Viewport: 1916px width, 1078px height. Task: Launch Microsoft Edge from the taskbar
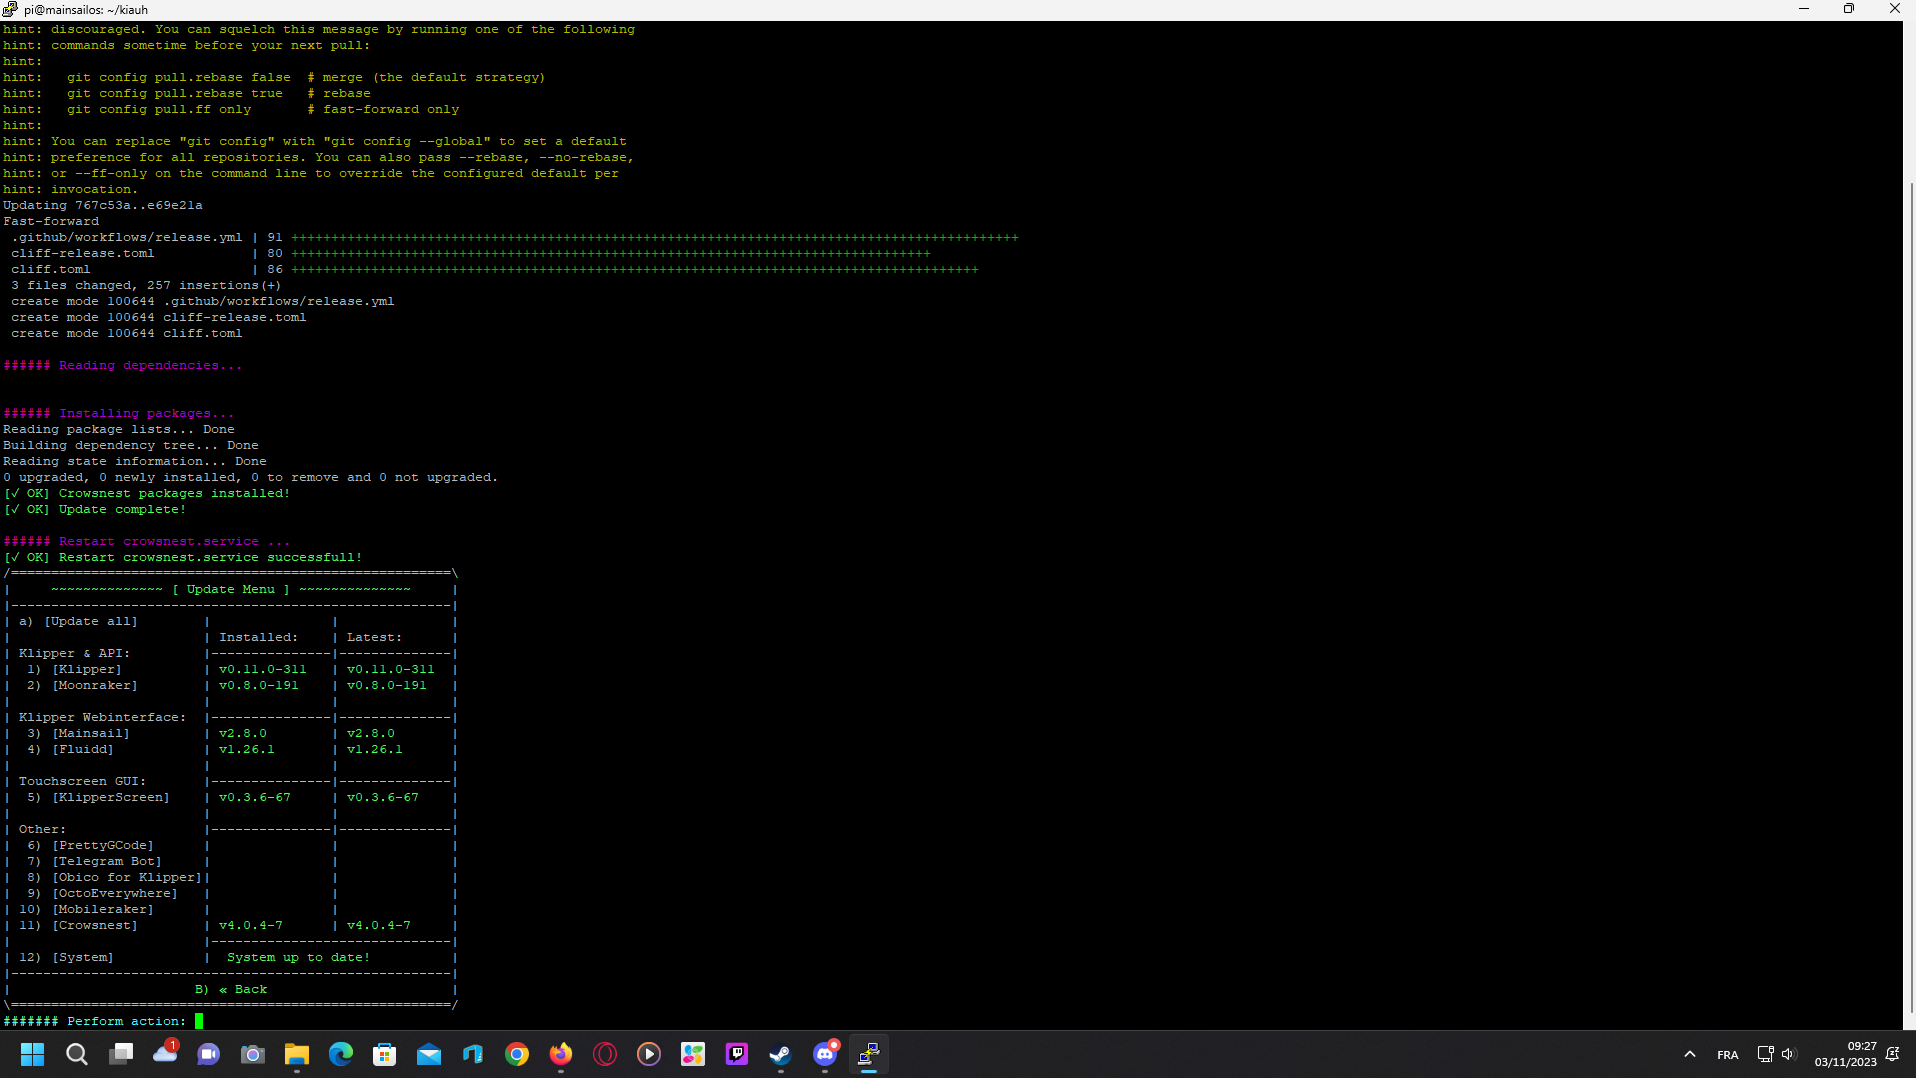click(341, 1054)
